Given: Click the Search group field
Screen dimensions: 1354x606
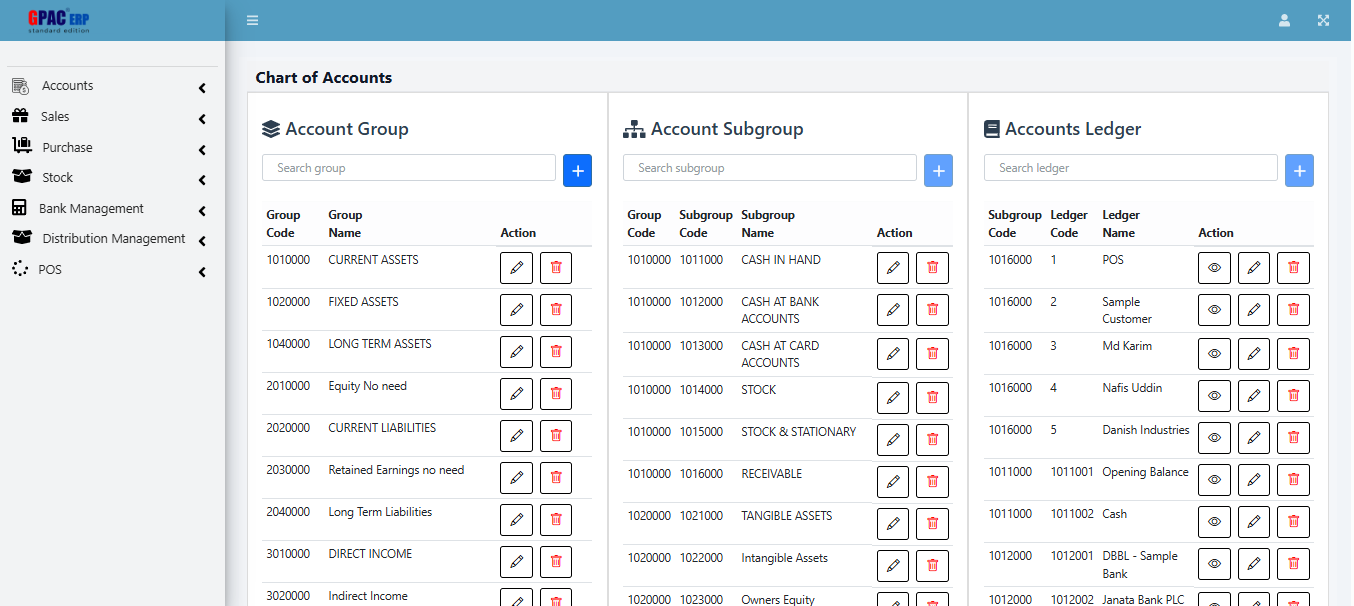Looking at the screenshot, I should point(409,168).
